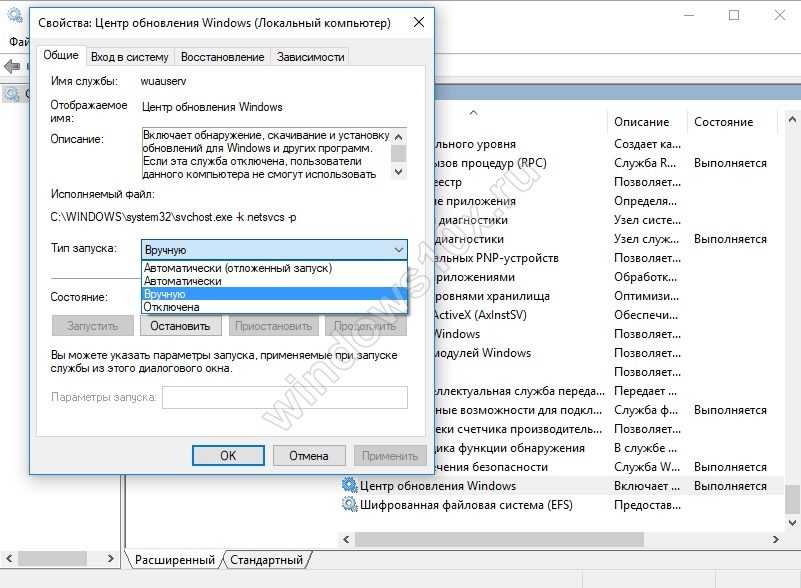
Task: Close the Свойства properties dialog
Action: [x=419, y=22]
